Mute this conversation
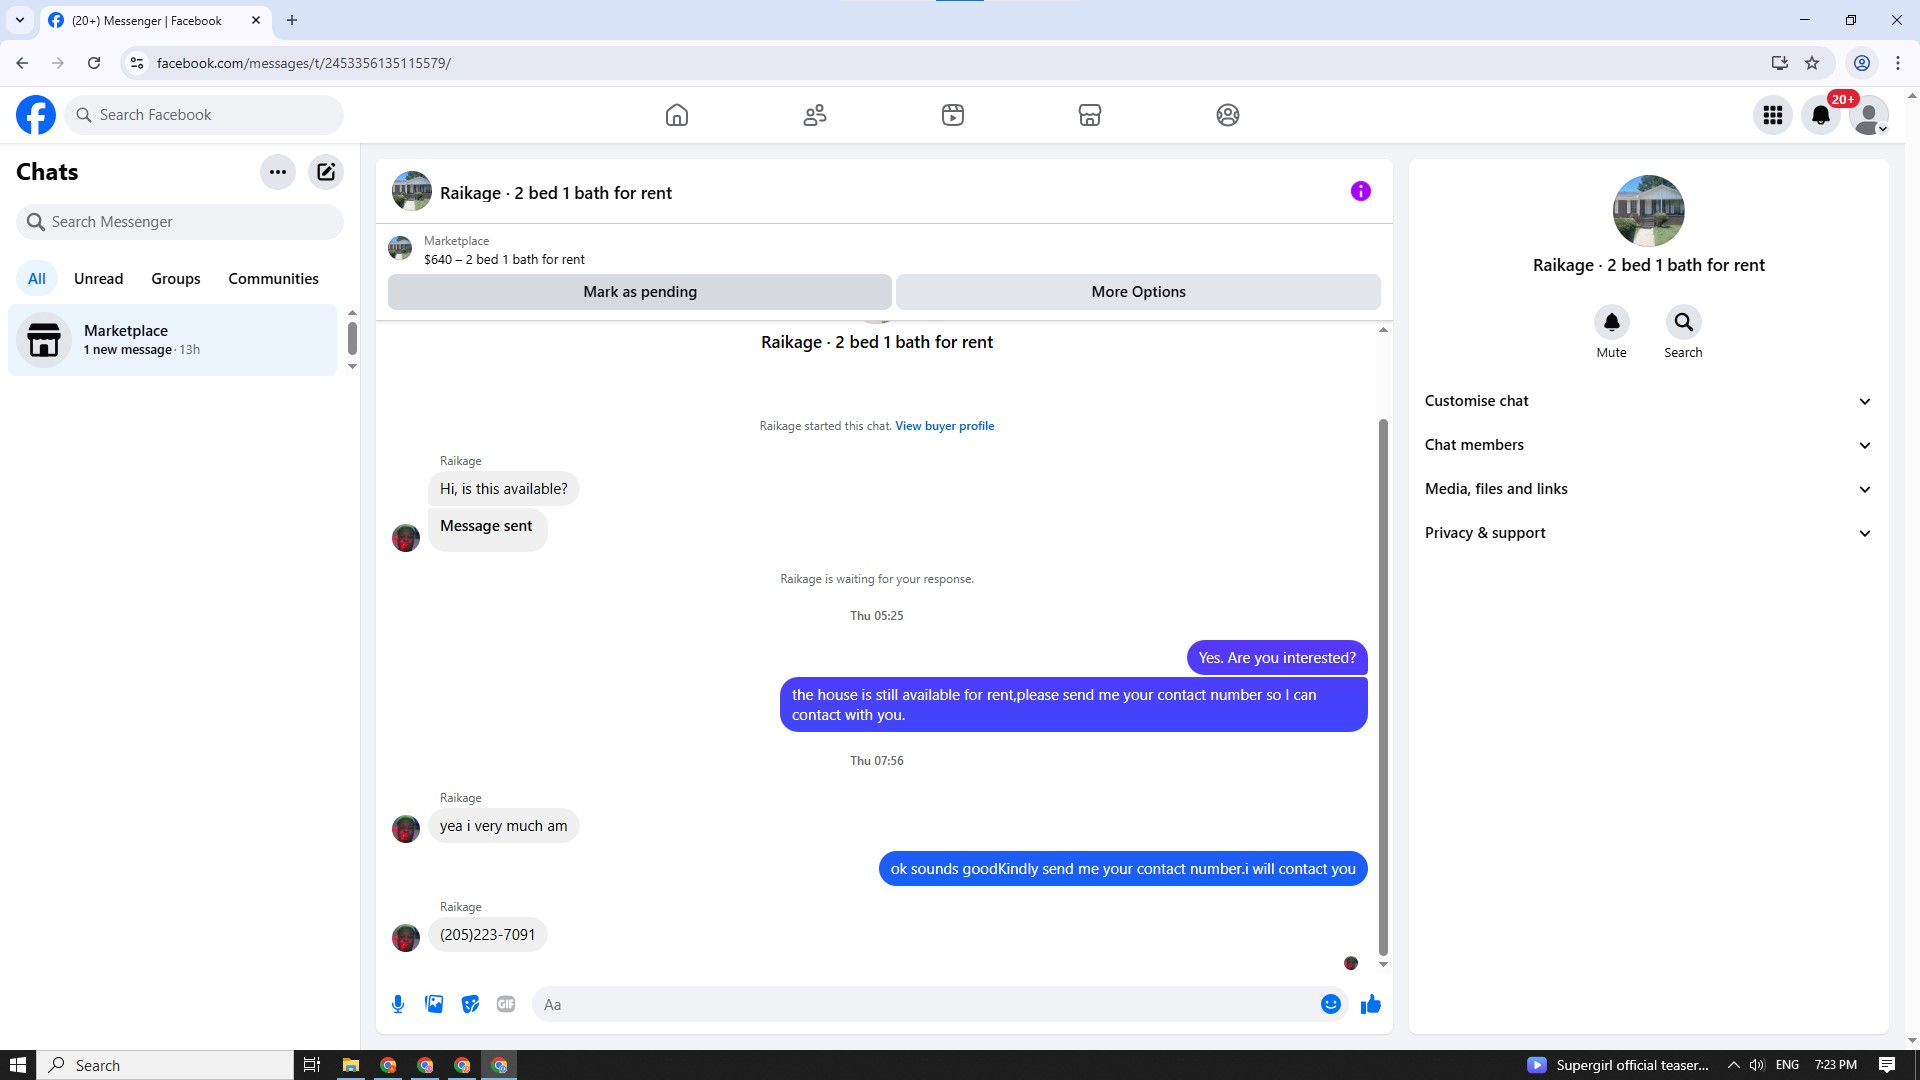This screenshot has width=1920, height=1080. [x=1611, y=323]
